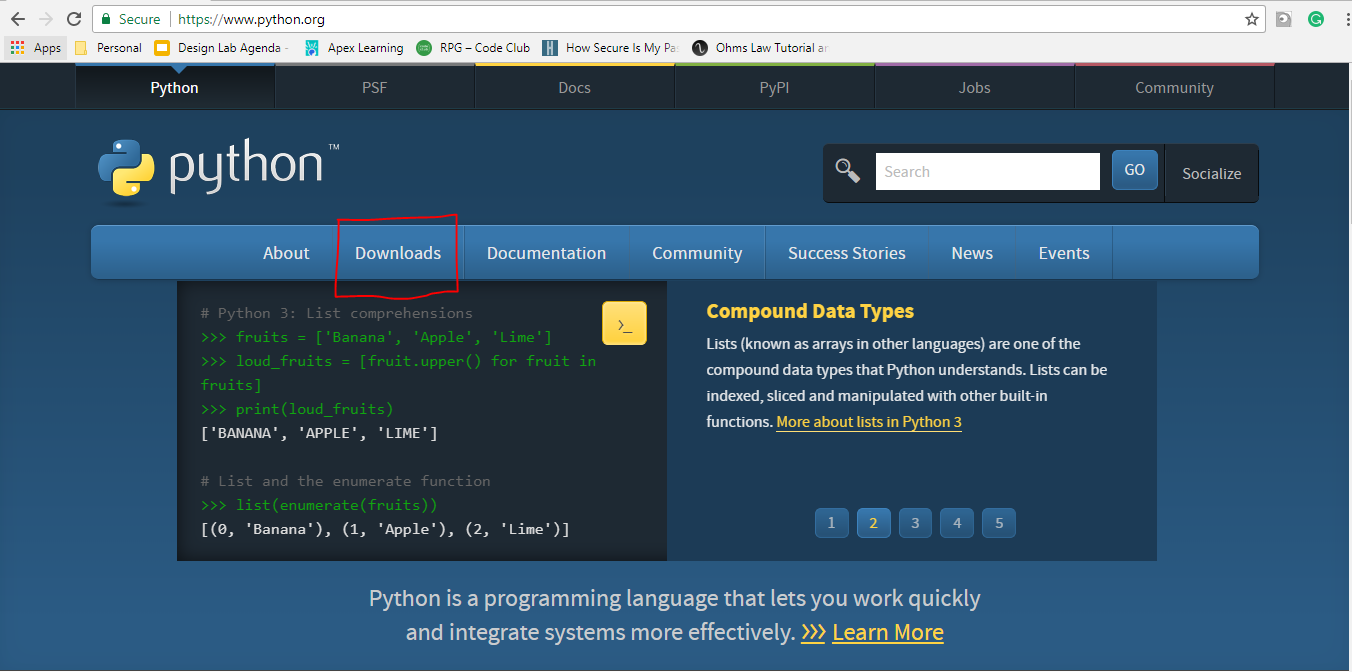
Task: Open the Design Lab Agenda bookmark
Action: [x=222, y=47]
